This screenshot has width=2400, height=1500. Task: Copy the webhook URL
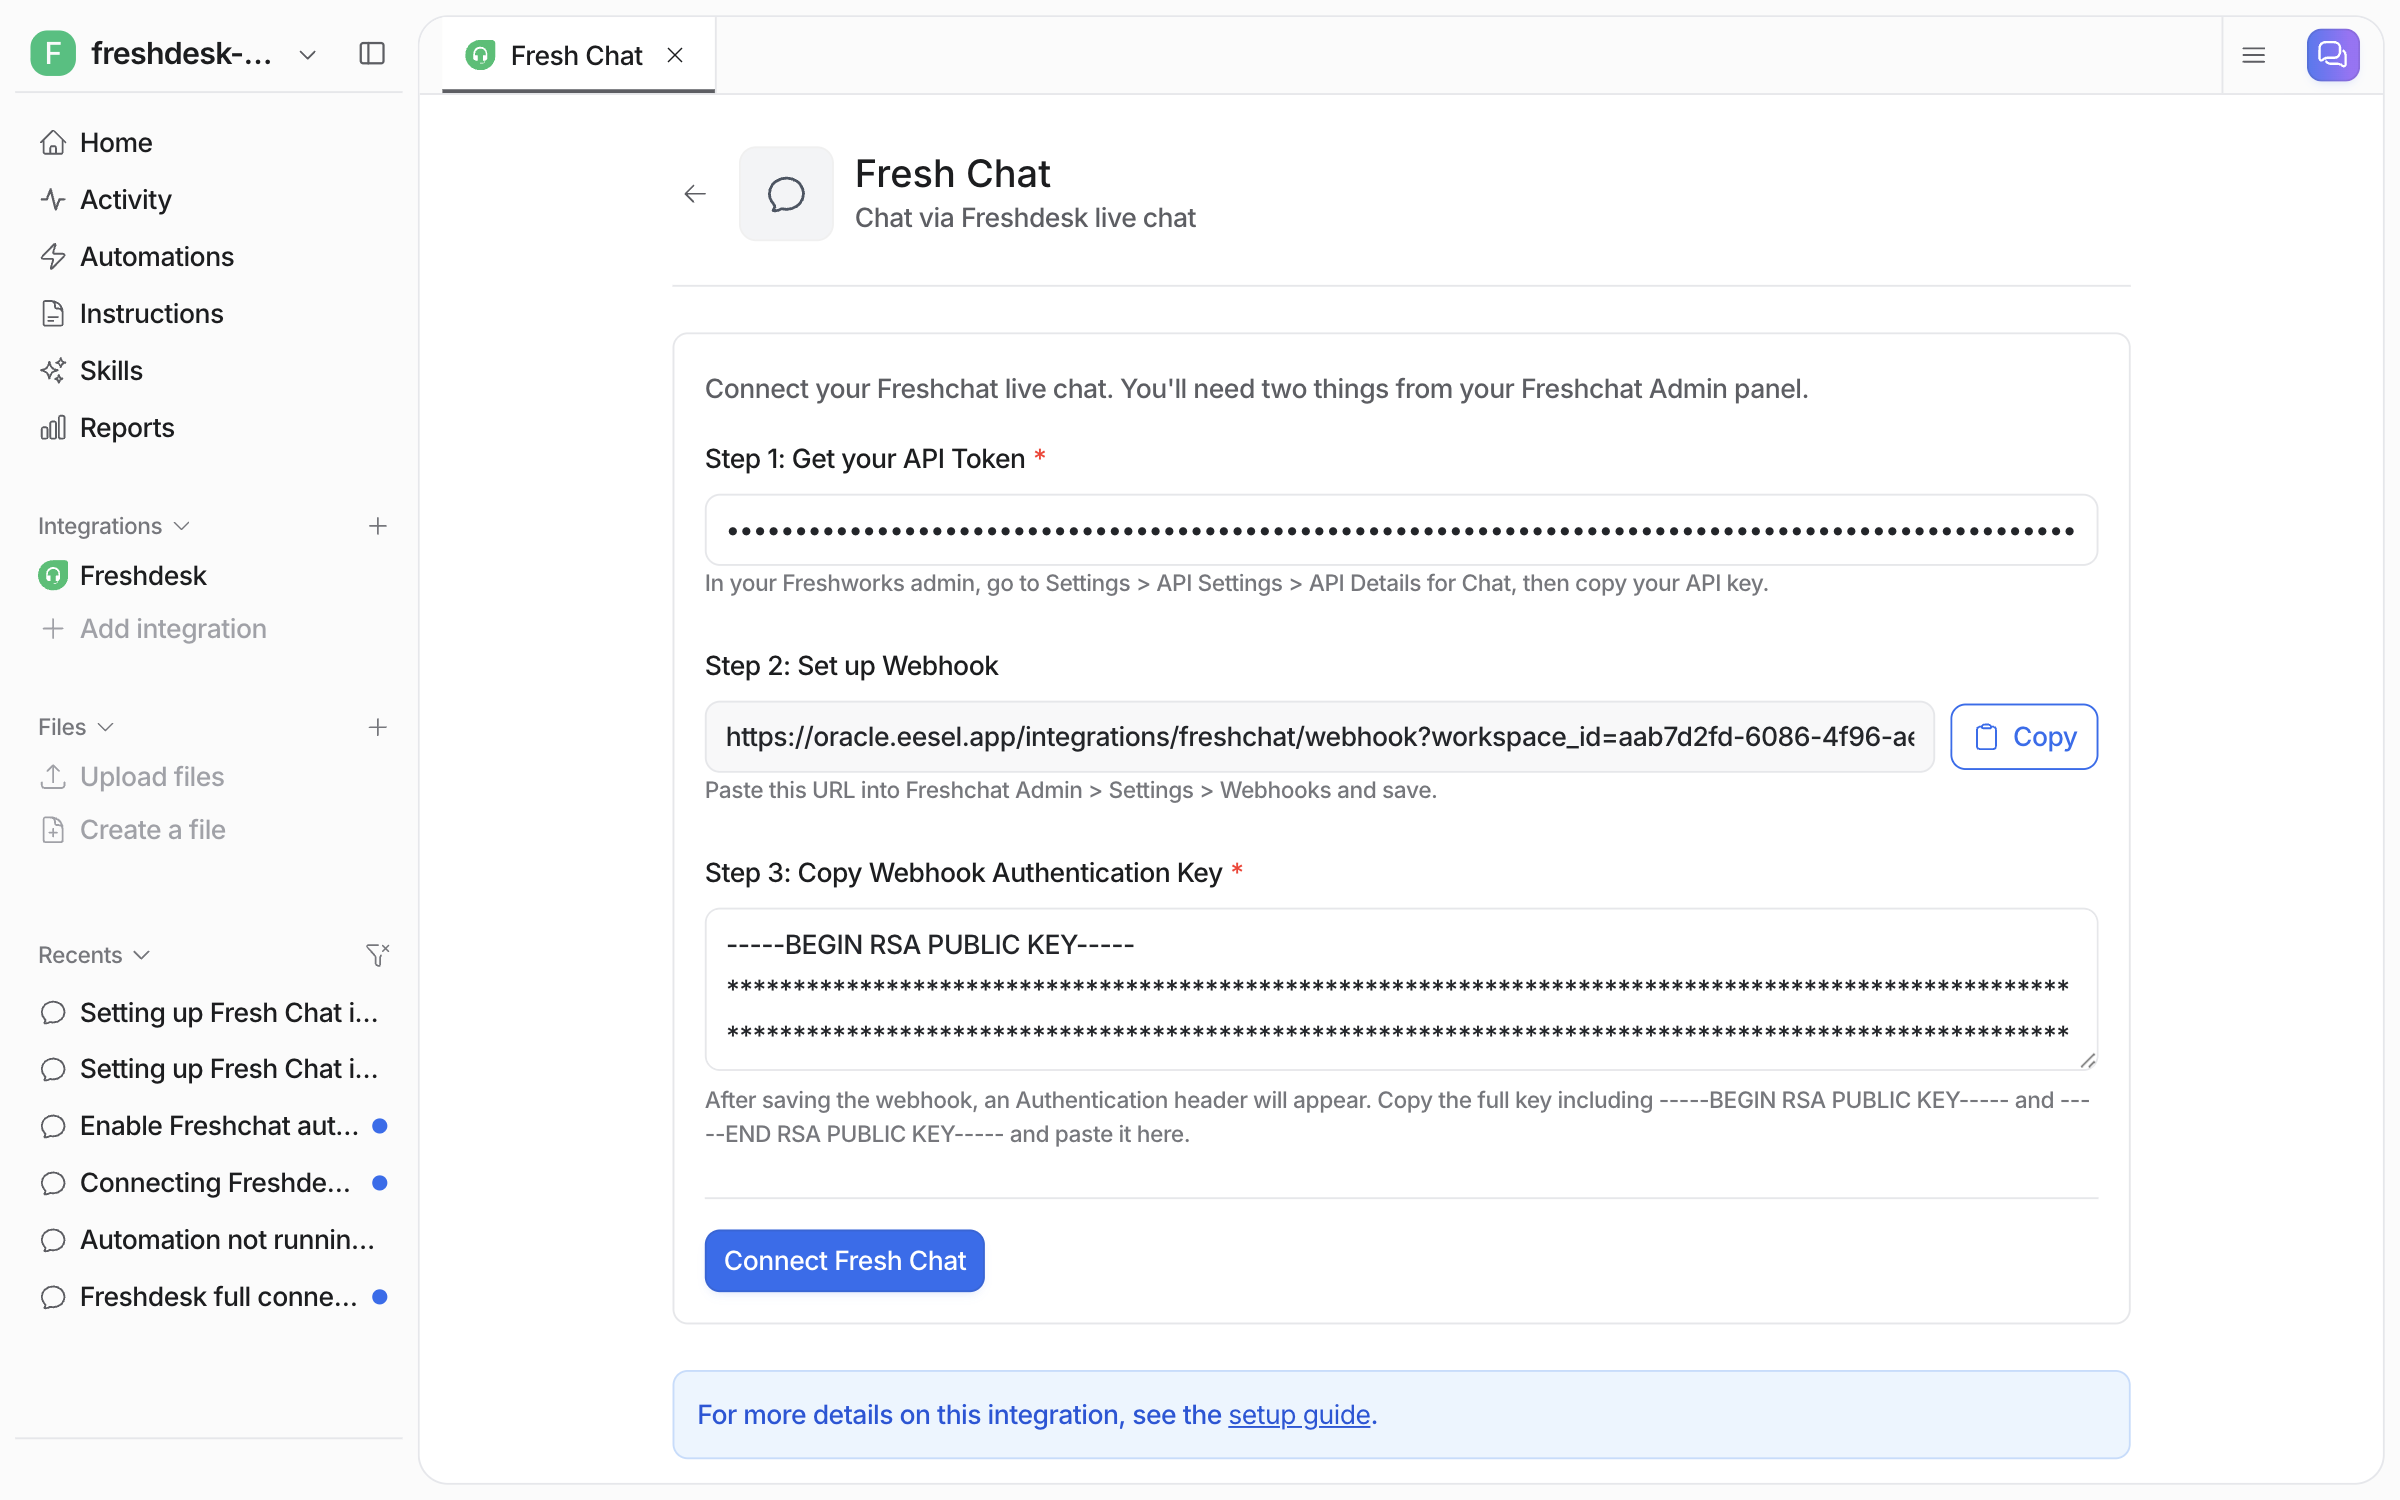[x=2024, y=737]
